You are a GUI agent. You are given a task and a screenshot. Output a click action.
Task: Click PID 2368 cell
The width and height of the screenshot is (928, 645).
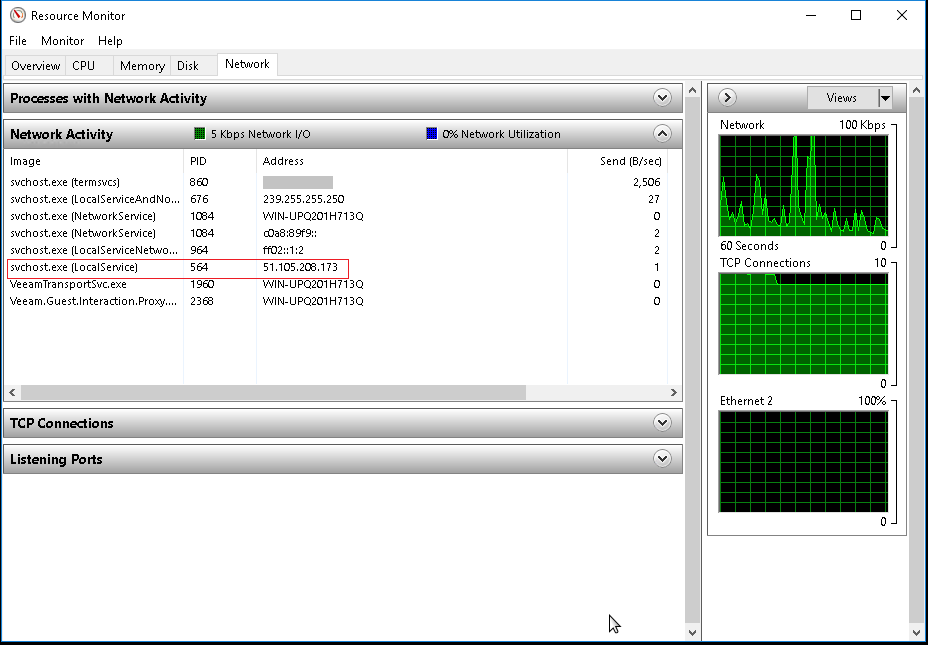tap(202, 301)
